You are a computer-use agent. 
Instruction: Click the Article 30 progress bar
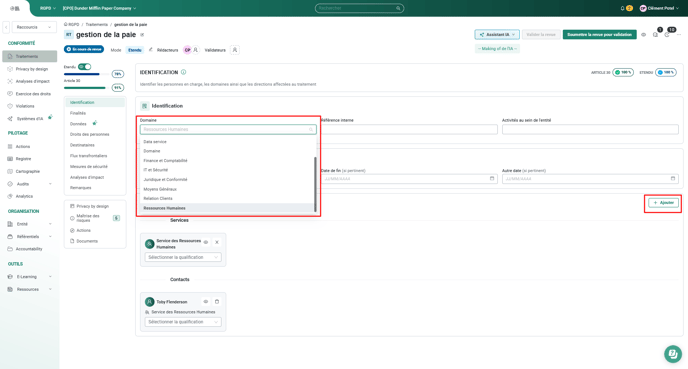click(85, 88)
